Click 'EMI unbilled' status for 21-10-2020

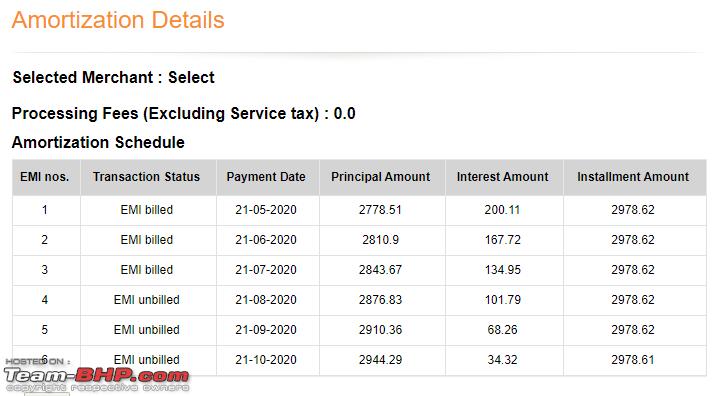pos(147,360)
